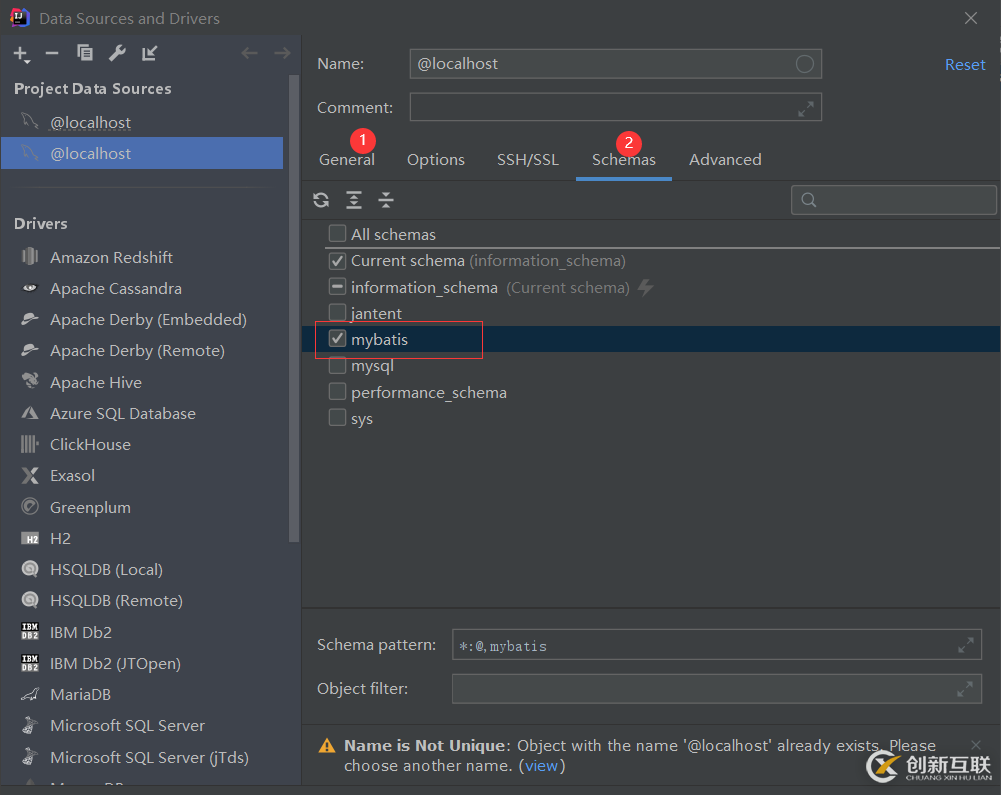This screenshot has height=795, width=1001.
Task: Uncheck the mybatis schema checkbox
Action: point(337,339)
